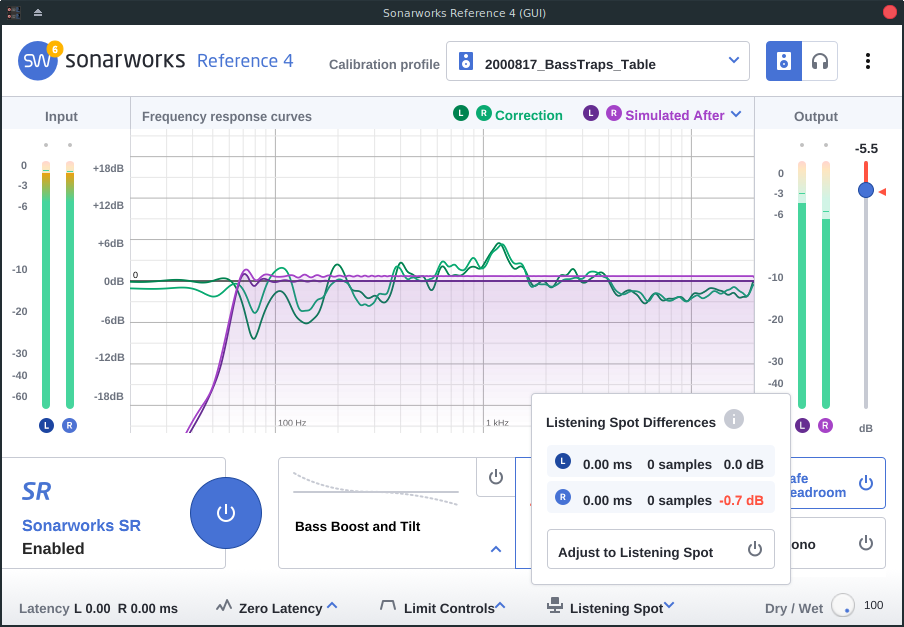
Task: Click the Bass Boost and Tilt curve preview
Action: [376, 490]
